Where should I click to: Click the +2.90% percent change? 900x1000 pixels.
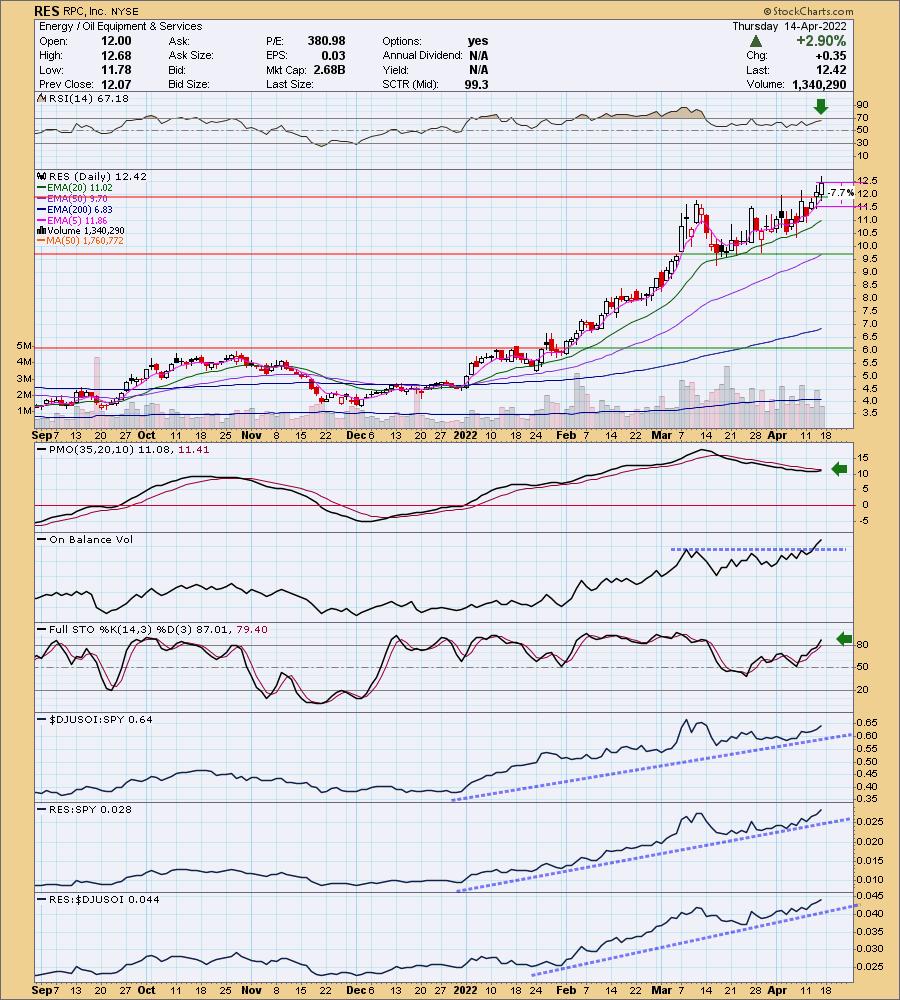(x=821, y=41)
